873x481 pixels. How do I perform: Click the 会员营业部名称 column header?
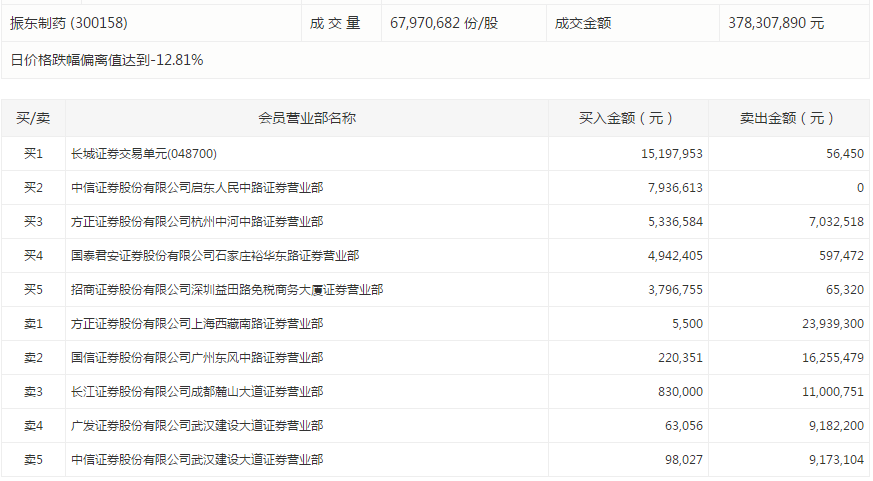(x=307, y=118)
